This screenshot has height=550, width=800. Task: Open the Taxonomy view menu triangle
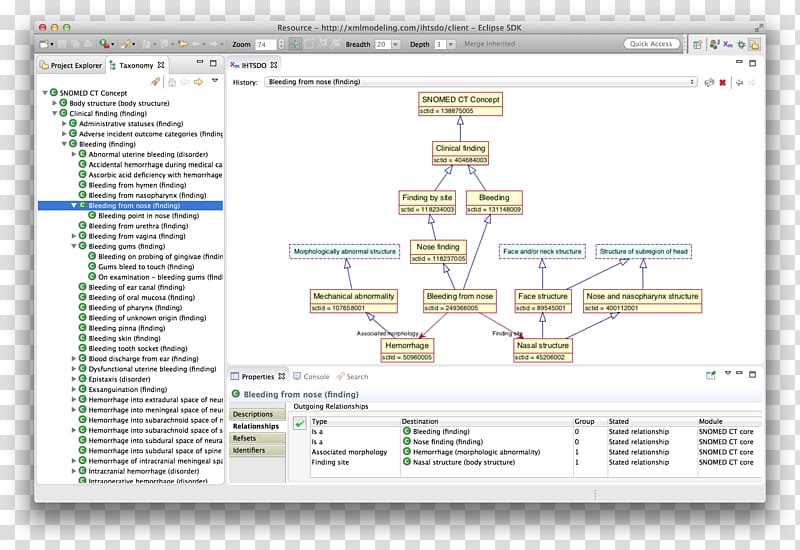[215, 81]
